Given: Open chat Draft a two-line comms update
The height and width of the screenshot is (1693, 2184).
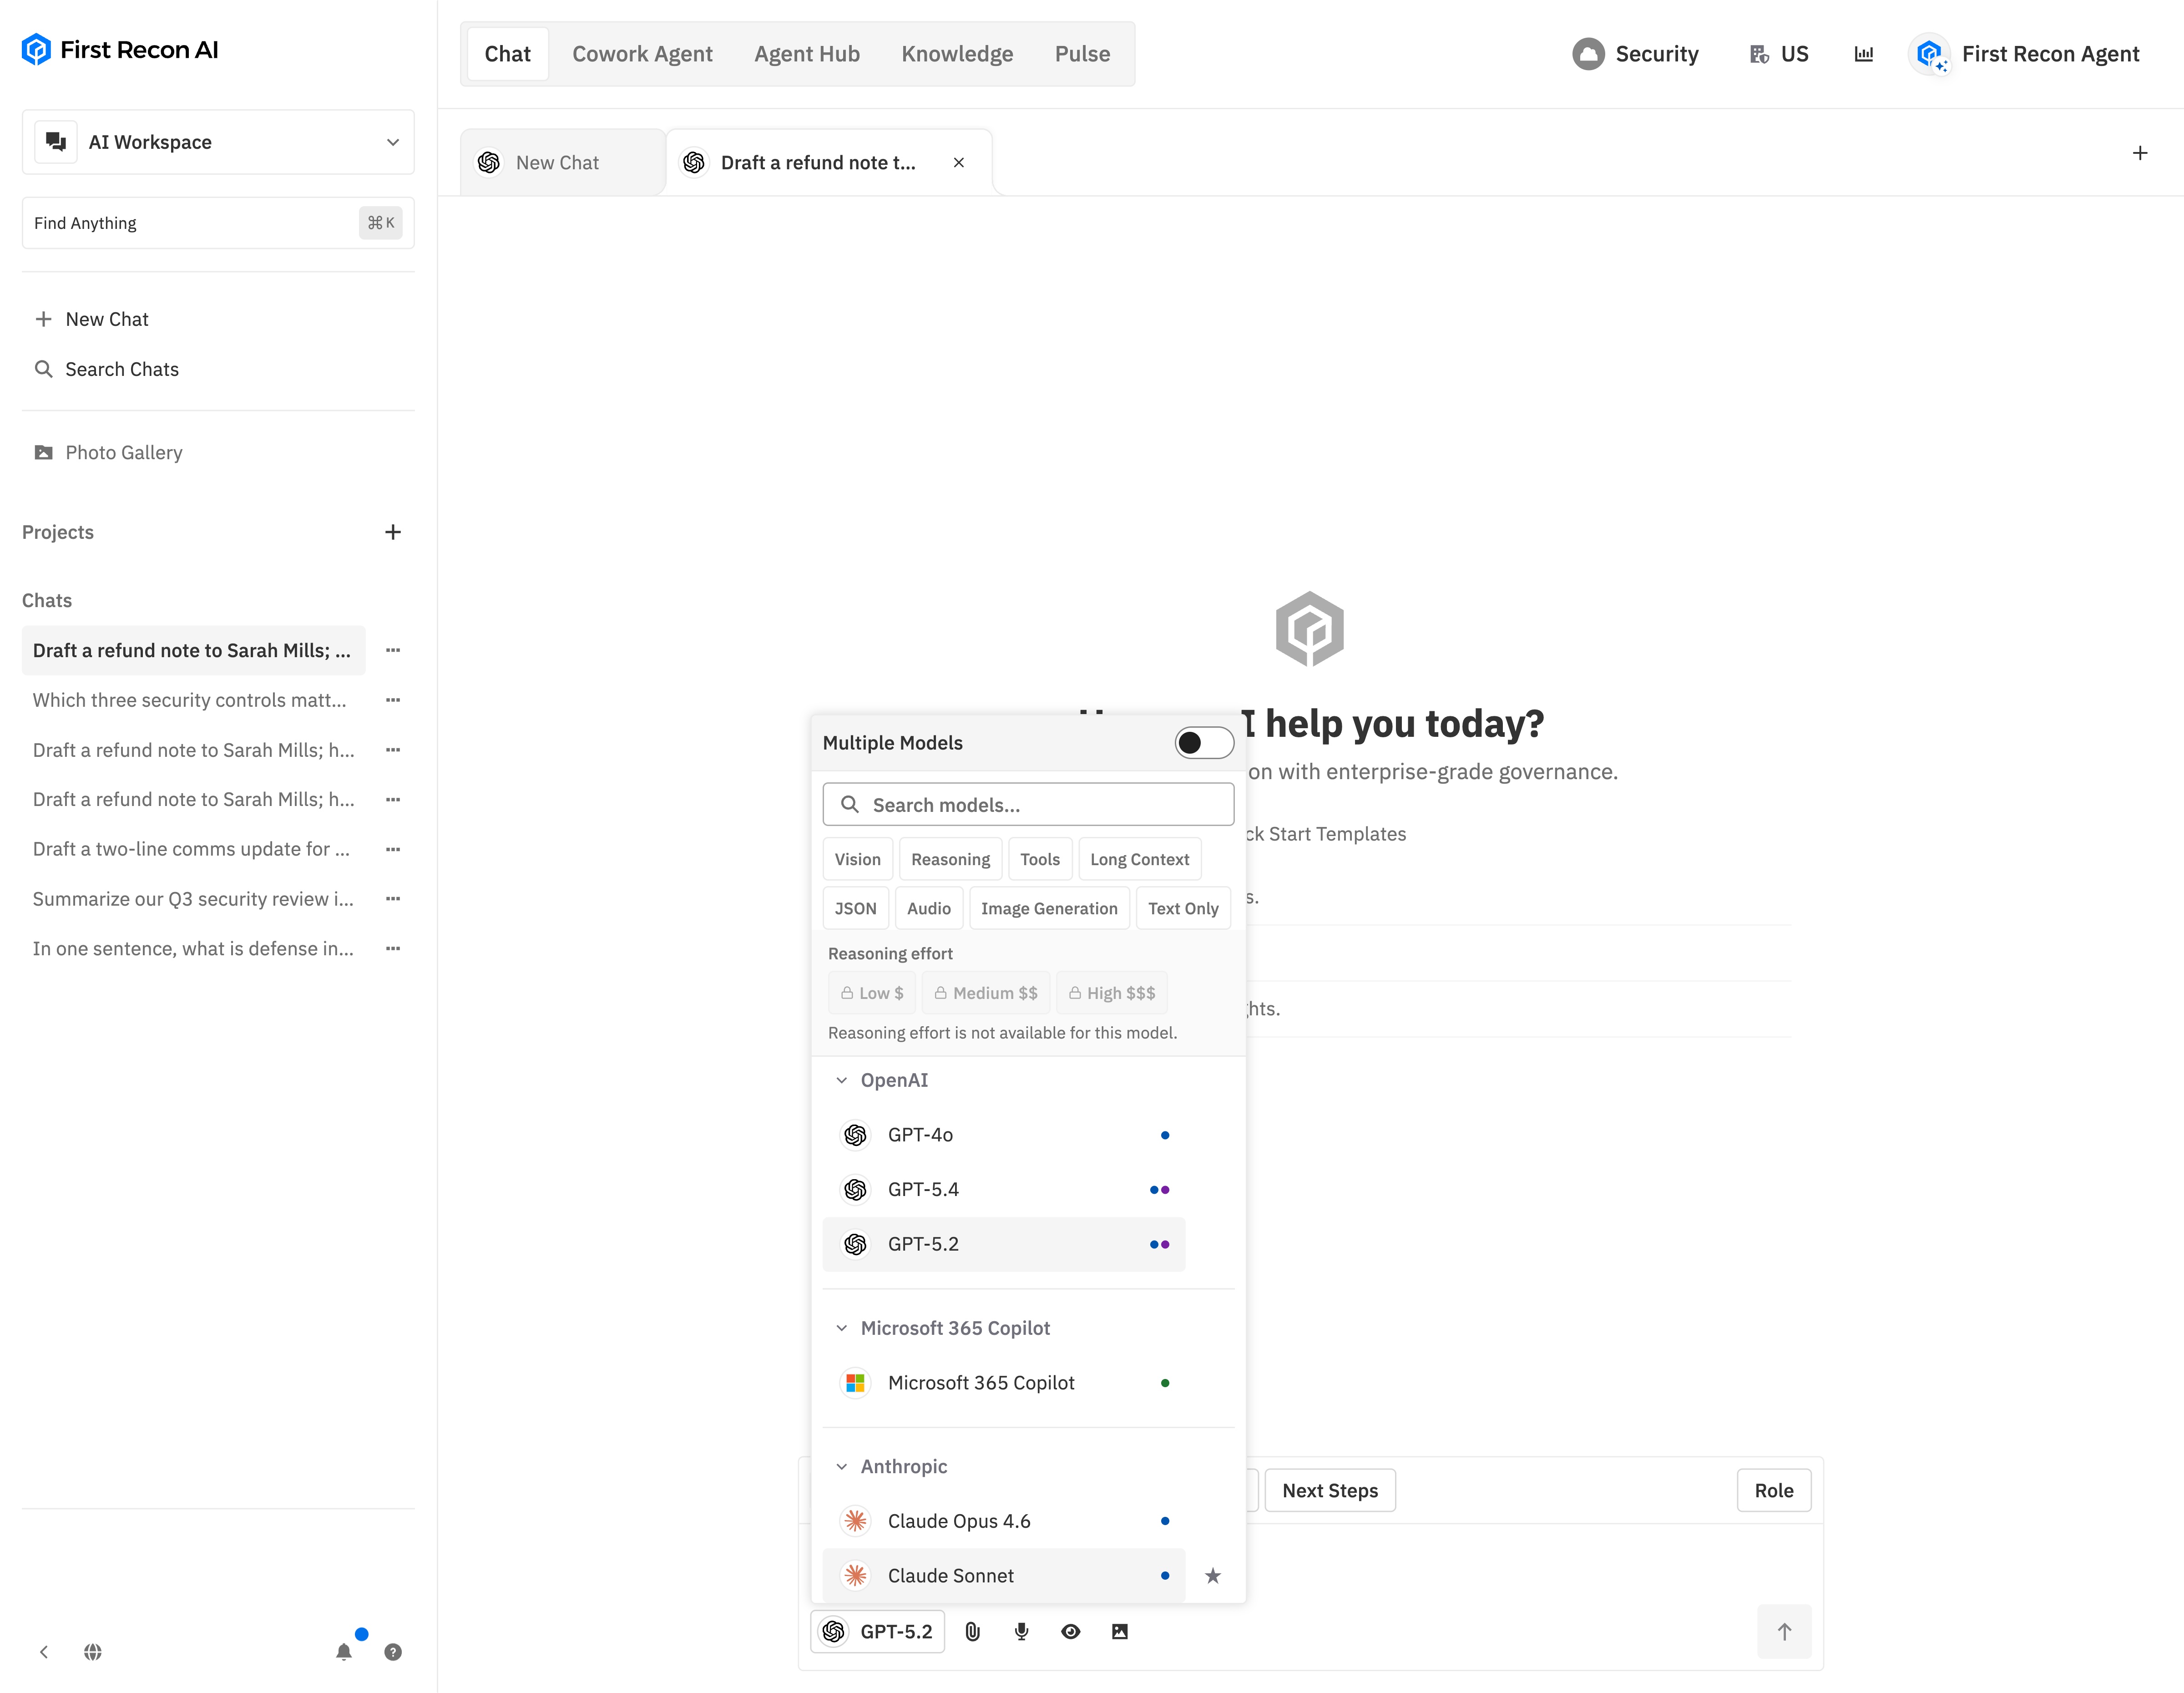Looking at the screenshot, I should [194, 849].
